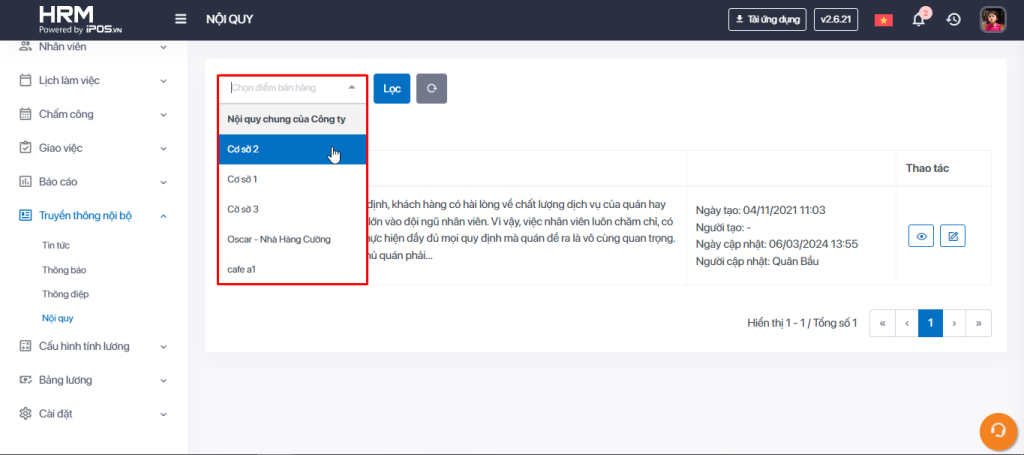Click the refresh icon next to Lọc
This screenshot has height=455, width=1024.
431,88
